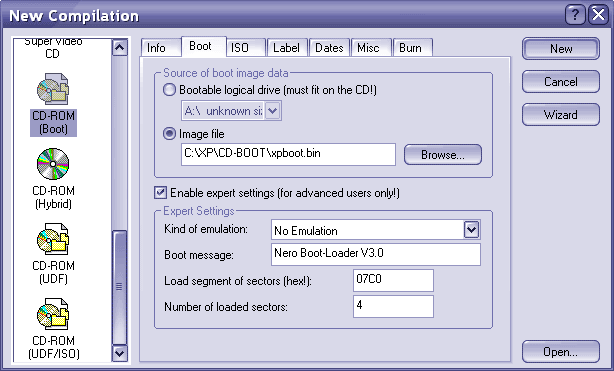Switch to the Info tab
614x371 pixels.
point(161,48)
